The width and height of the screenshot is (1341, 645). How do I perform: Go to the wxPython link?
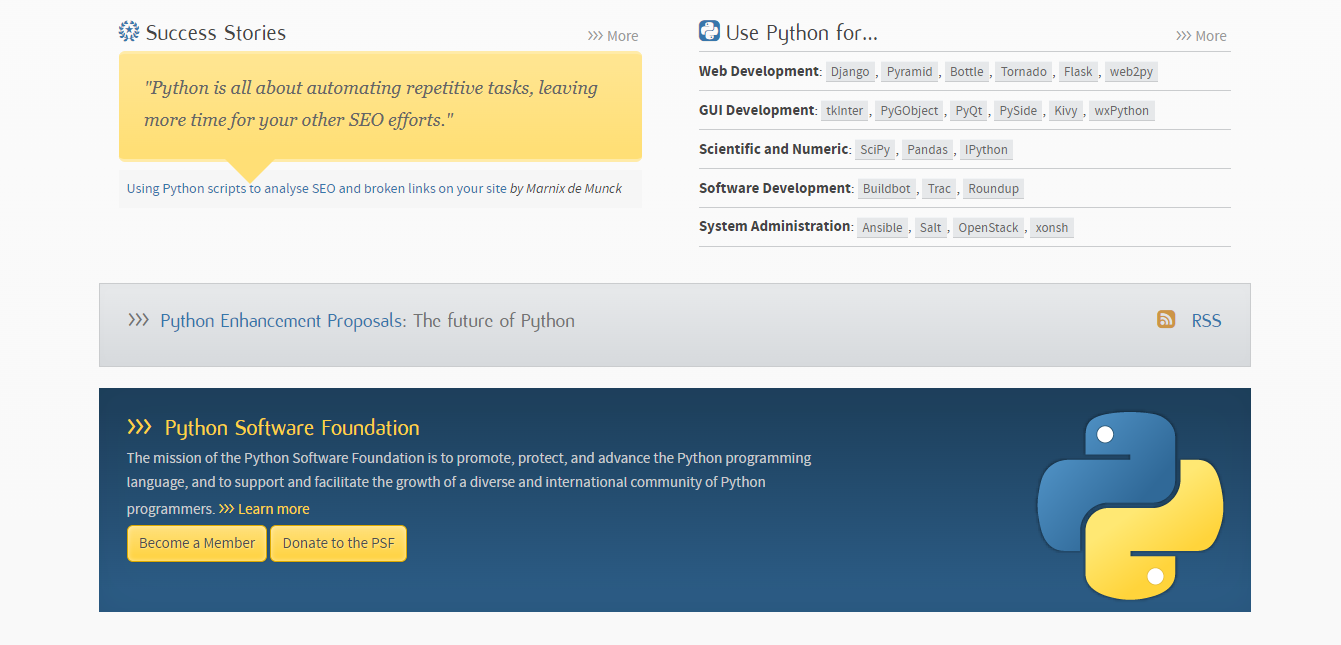tap(1122, 111)
